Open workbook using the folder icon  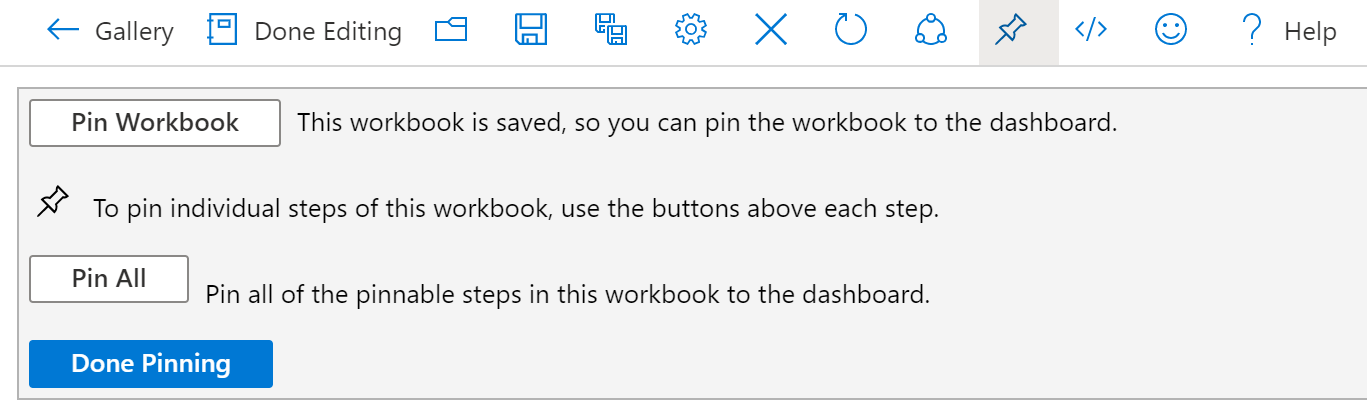(x=452, y=31)
